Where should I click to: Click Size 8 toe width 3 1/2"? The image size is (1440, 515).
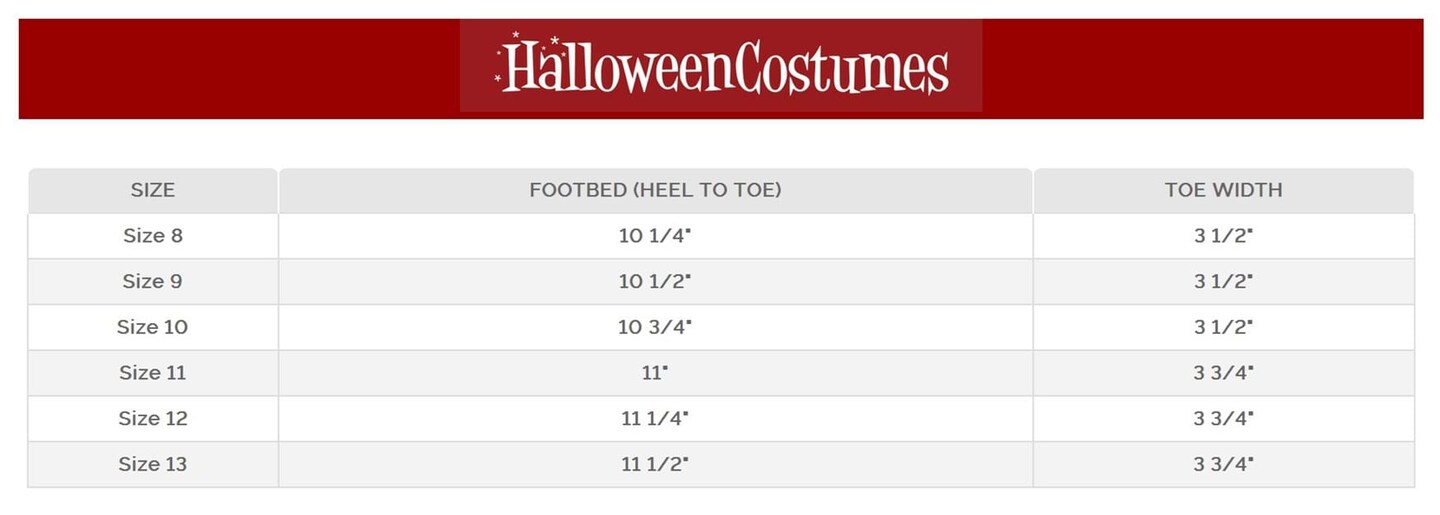[x=1223, y=236]
